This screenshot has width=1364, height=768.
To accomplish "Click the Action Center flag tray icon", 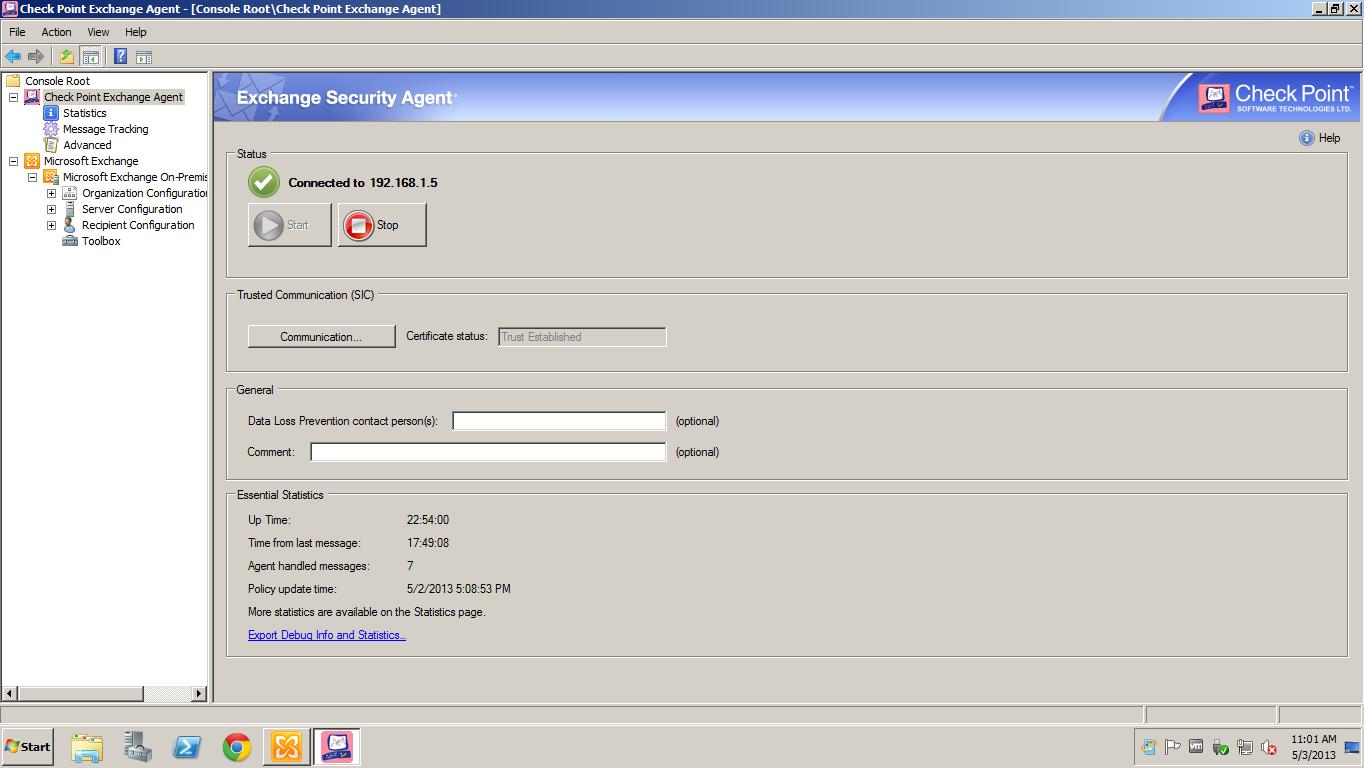I will click(x=1172, y=747).
